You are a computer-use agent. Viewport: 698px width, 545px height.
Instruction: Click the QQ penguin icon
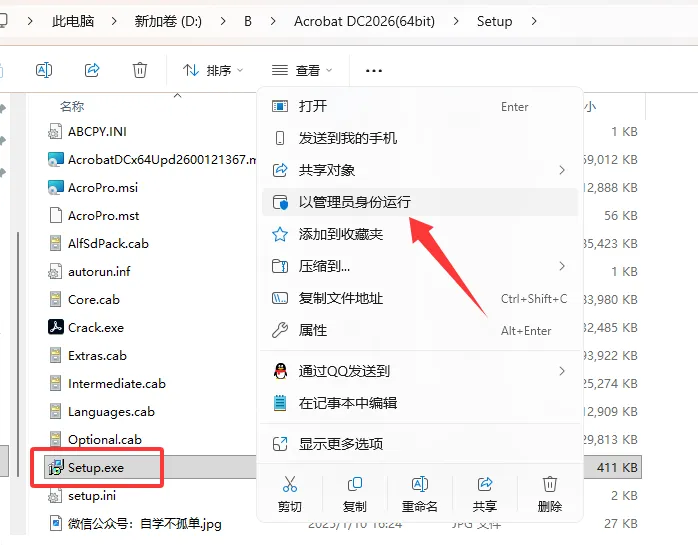[280, 371]
